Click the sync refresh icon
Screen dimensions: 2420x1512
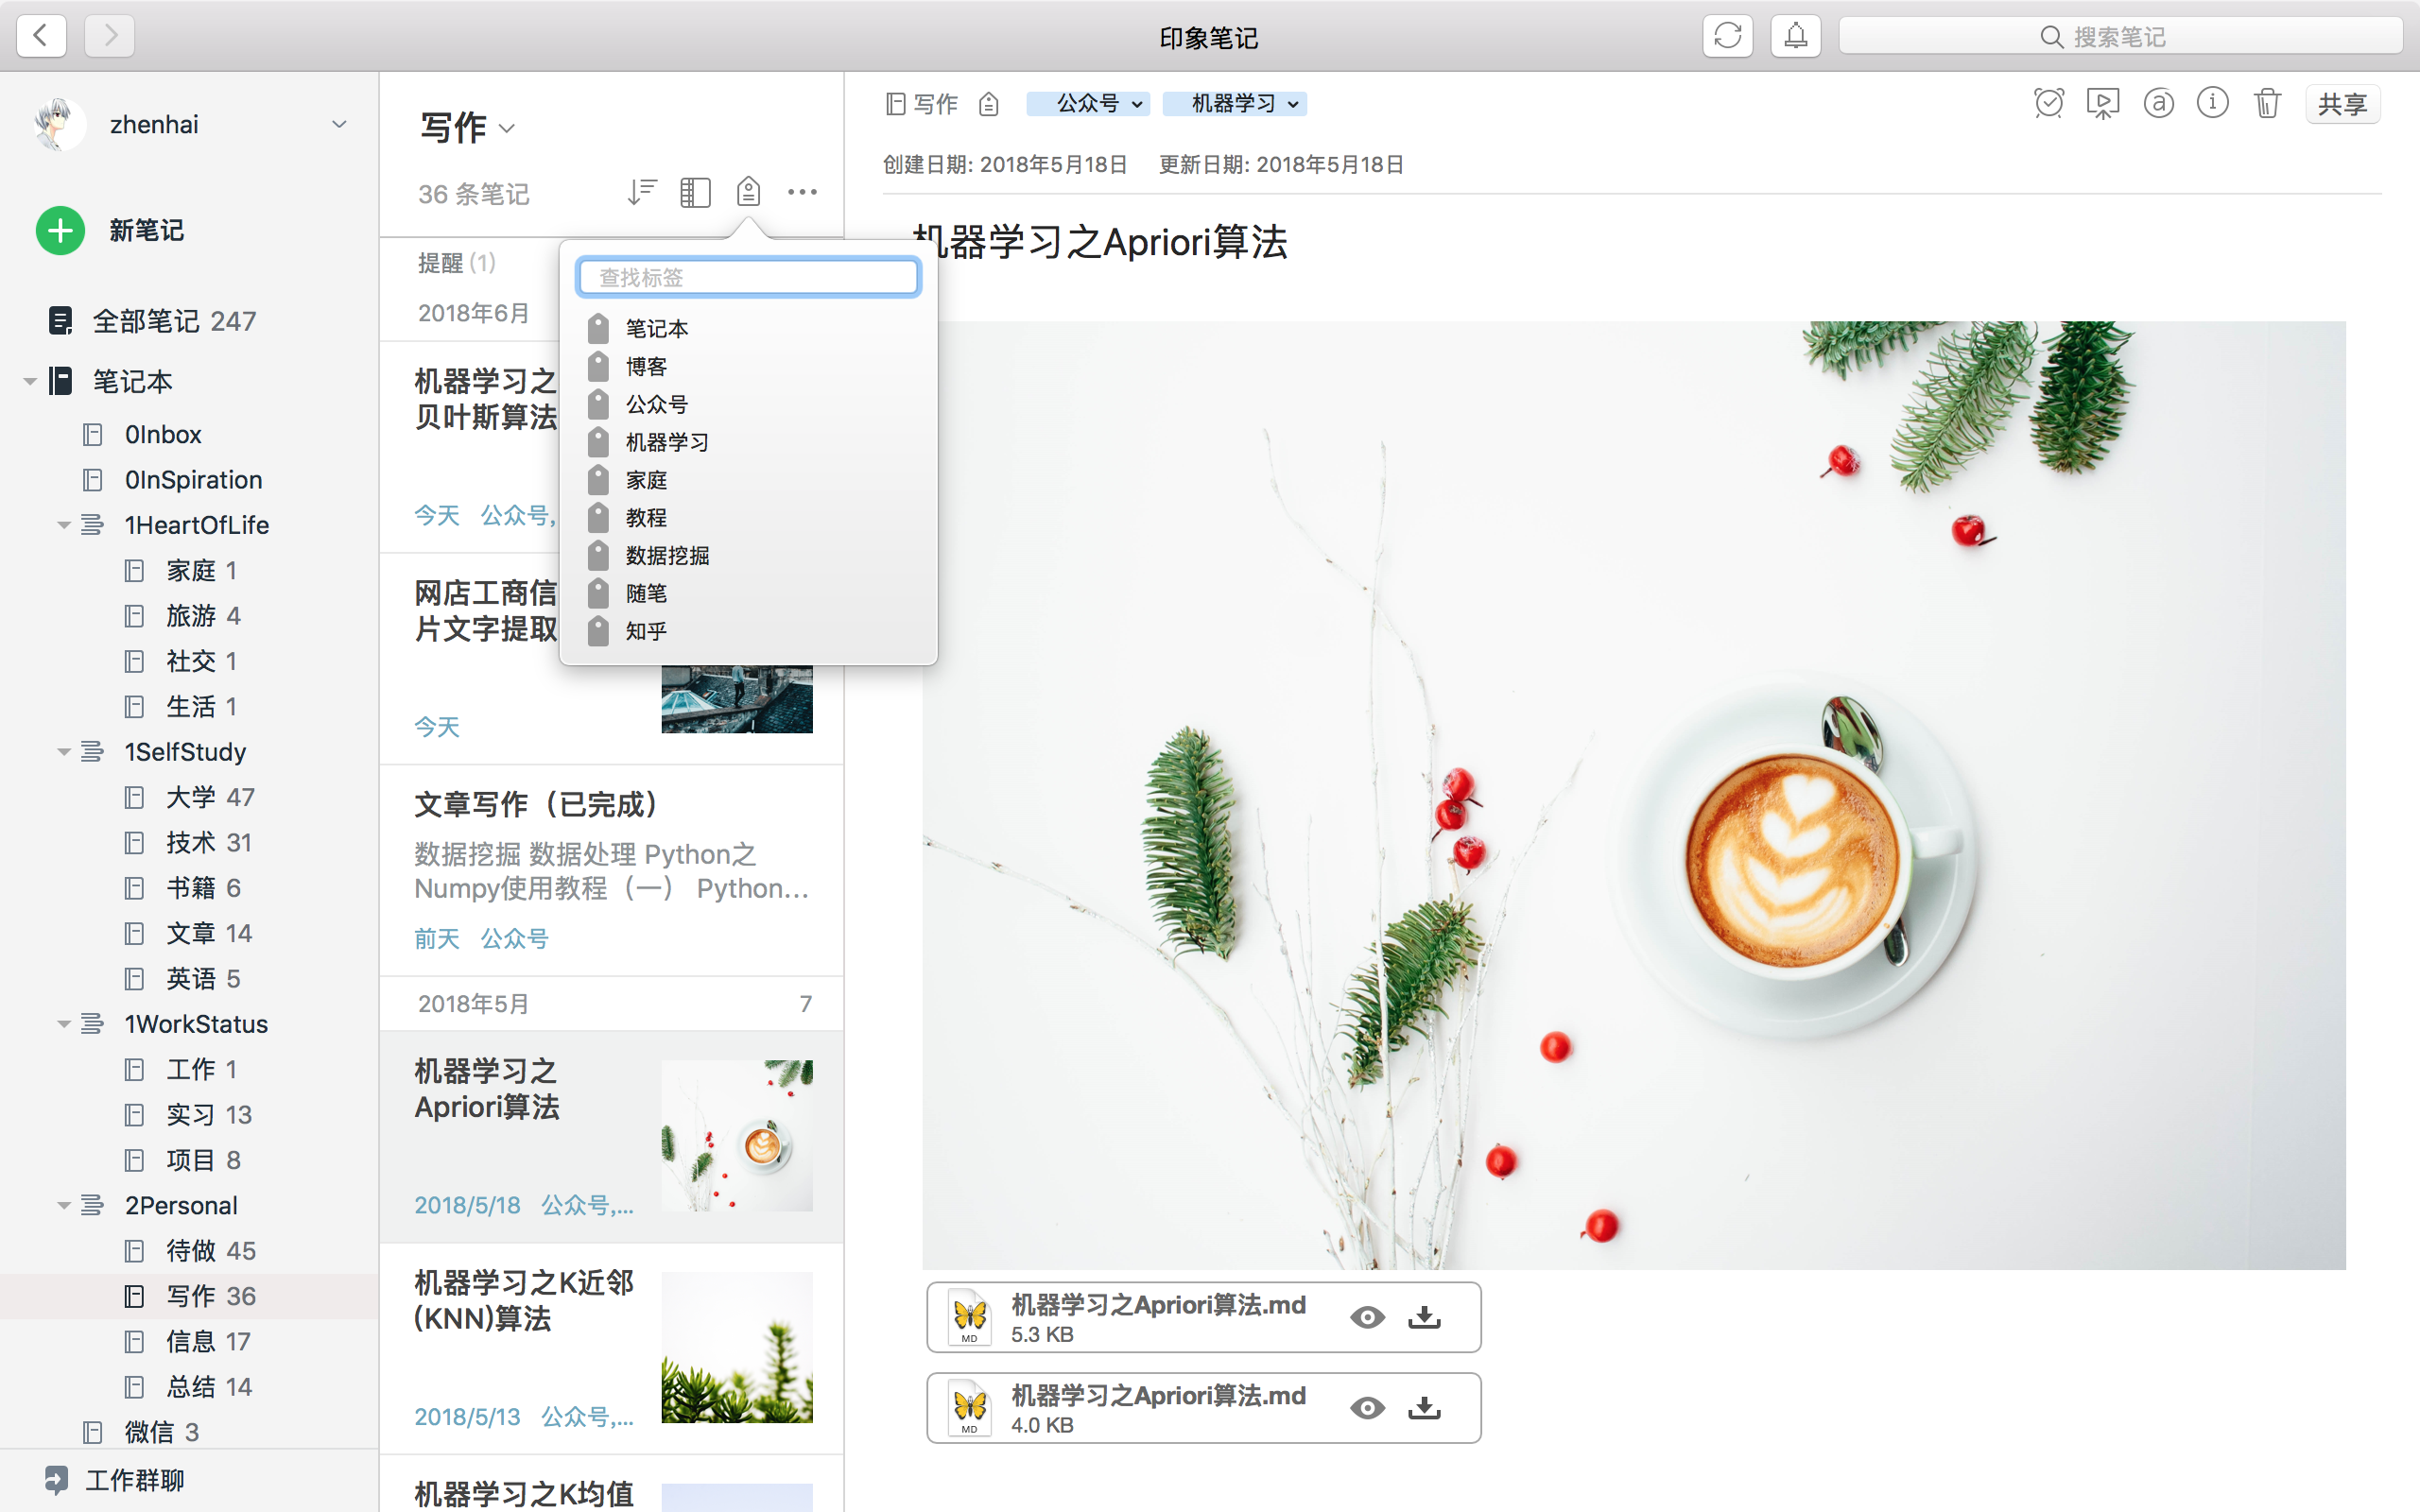(x=1727, y=36)
